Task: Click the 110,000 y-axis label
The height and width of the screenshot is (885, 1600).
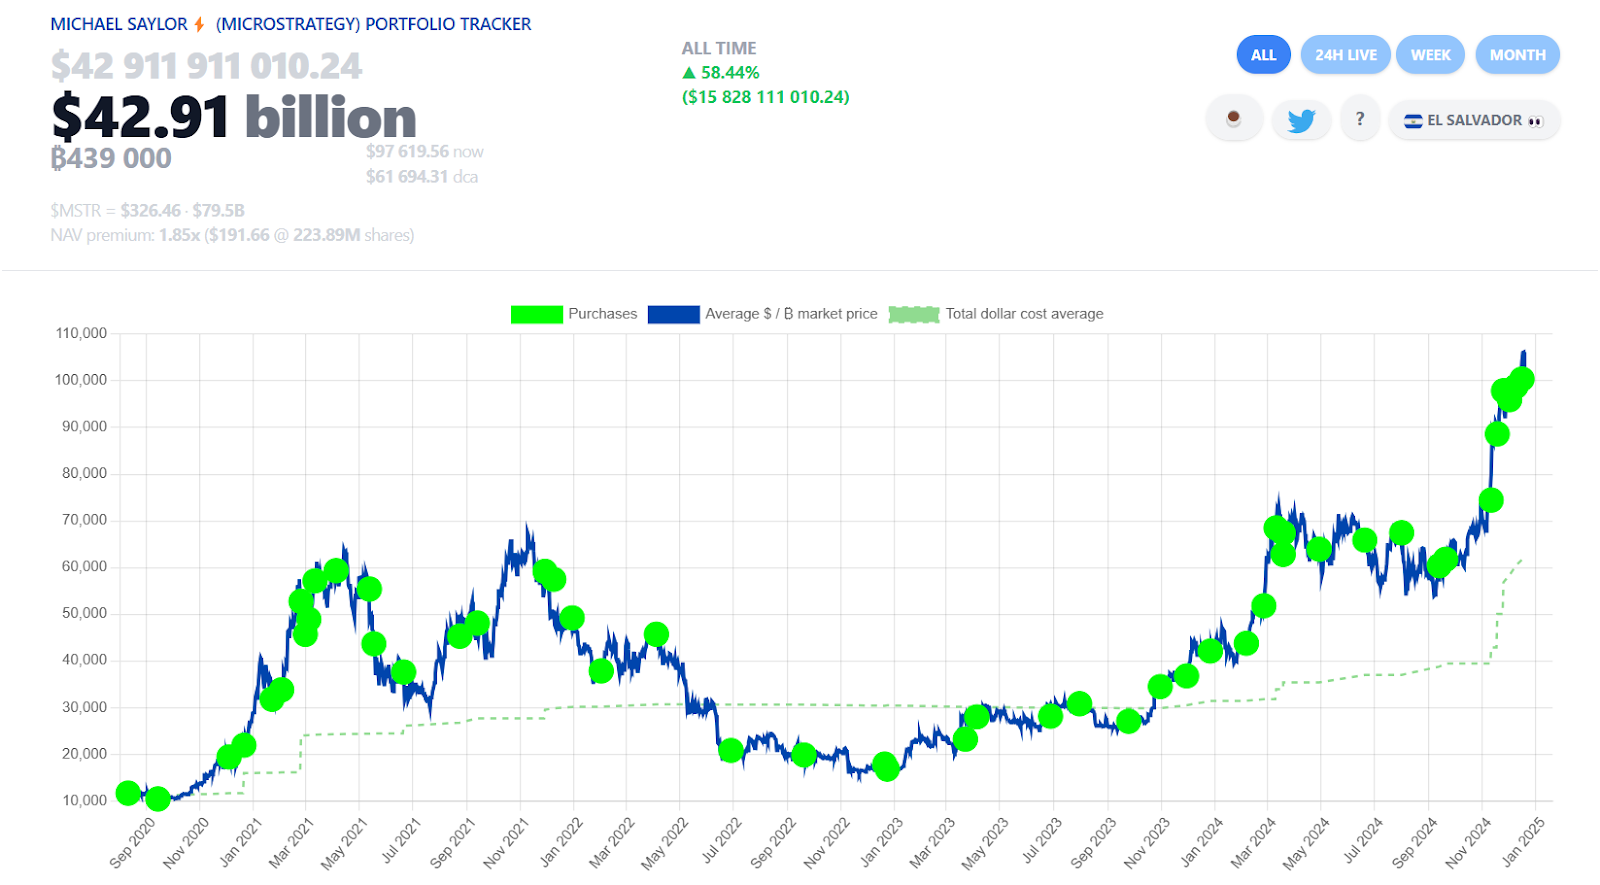Action: point(81,333)
